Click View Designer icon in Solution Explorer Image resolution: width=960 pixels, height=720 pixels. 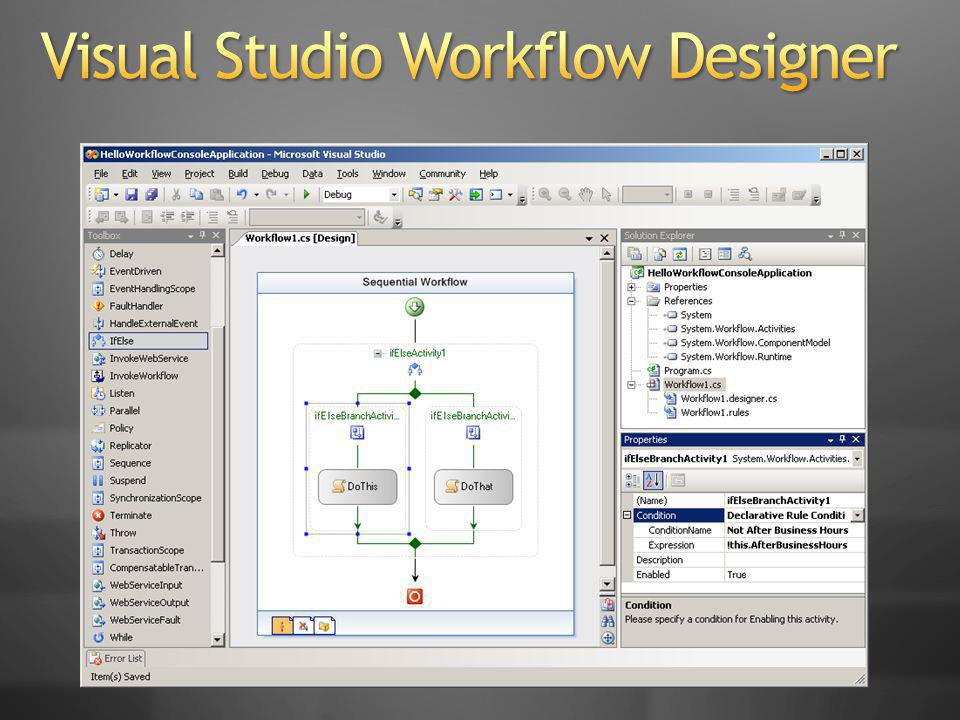click(x=724, y=253)
